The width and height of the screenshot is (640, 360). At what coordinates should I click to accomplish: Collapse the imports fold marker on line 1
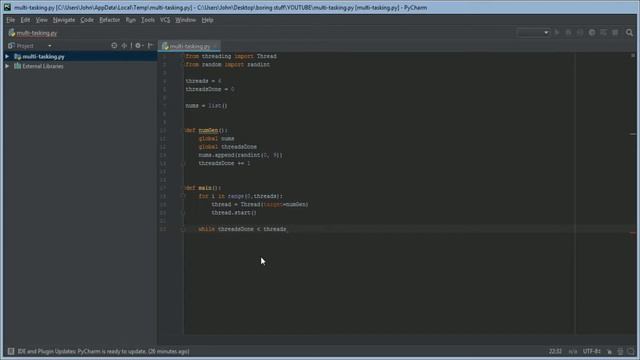[x=184, y=56]
